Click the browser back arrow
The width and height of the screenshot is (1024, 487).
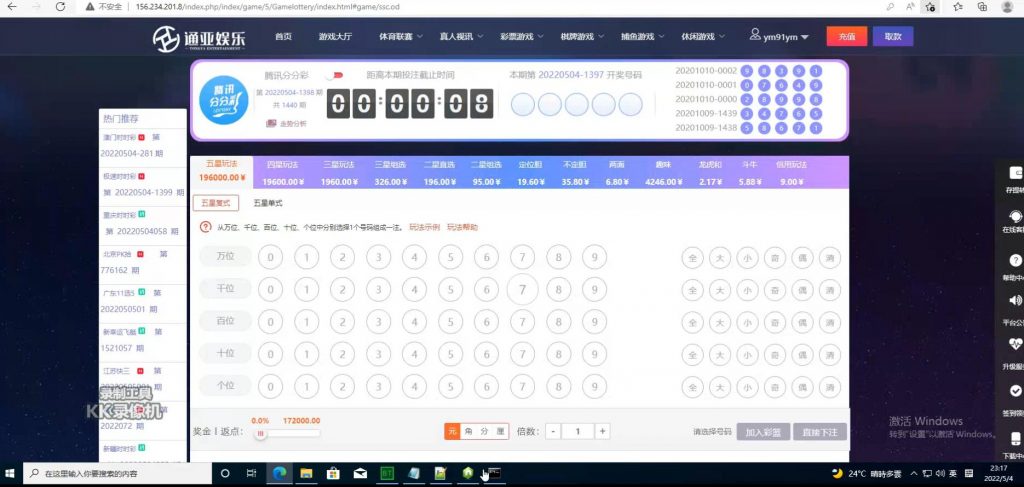12,7
